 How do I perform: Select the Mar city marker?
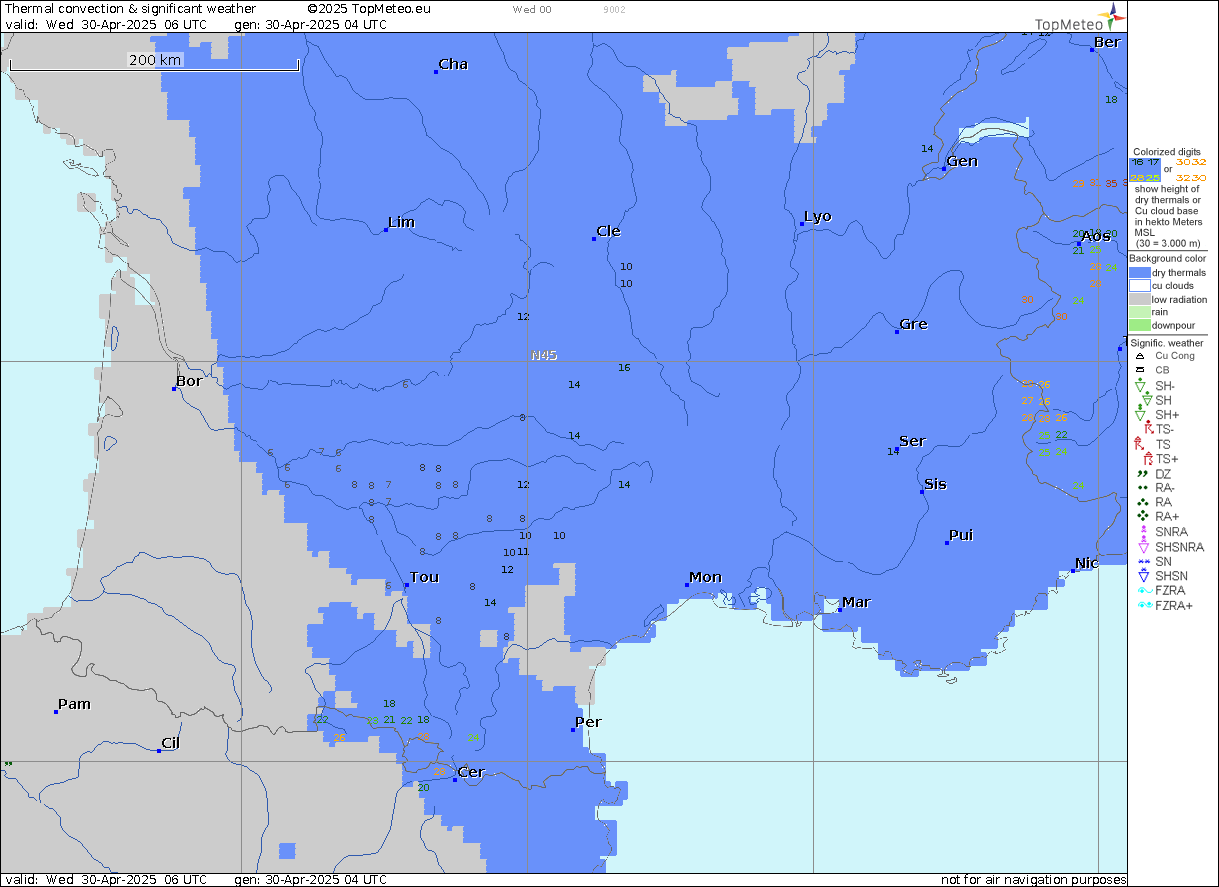click(x=840, y=609)
